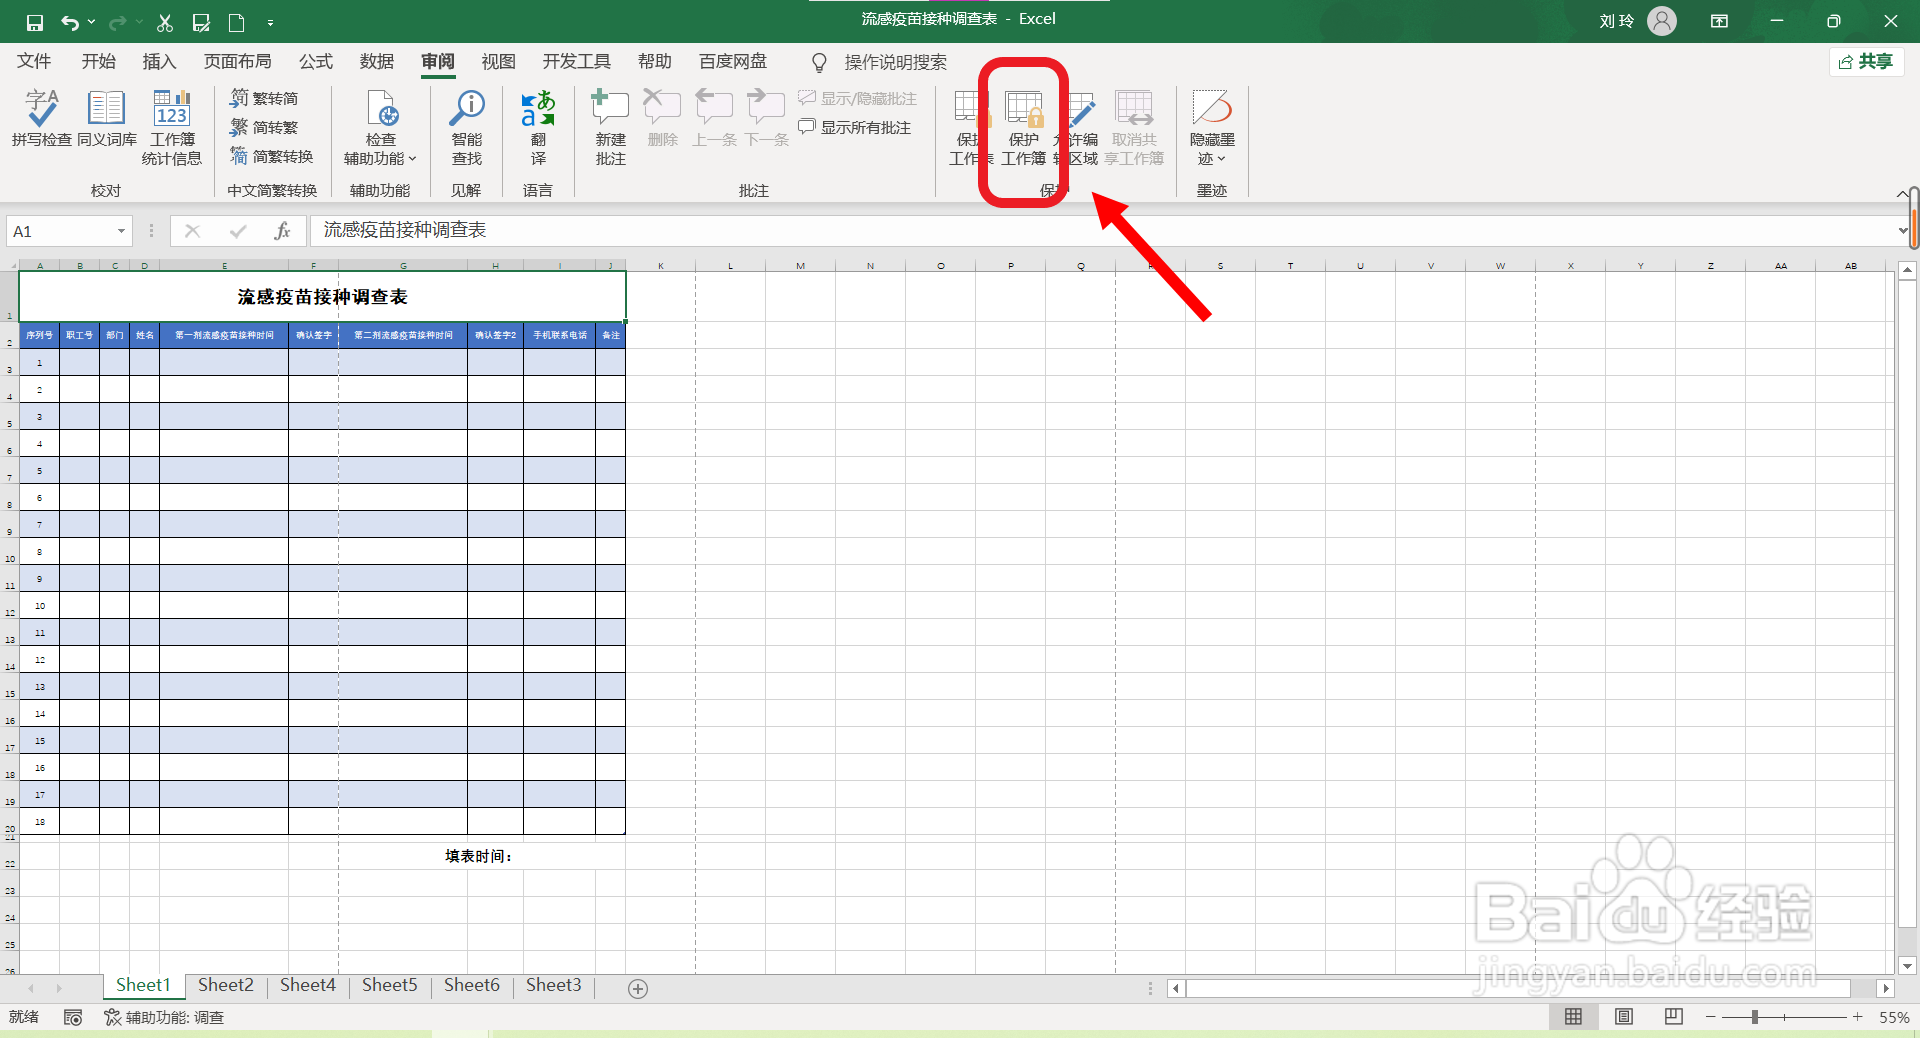The height and width of the screenshot is (1038, 1920).
Task: Convert Simplified to Traditional (简转繁)
Action: pos(264,127)
